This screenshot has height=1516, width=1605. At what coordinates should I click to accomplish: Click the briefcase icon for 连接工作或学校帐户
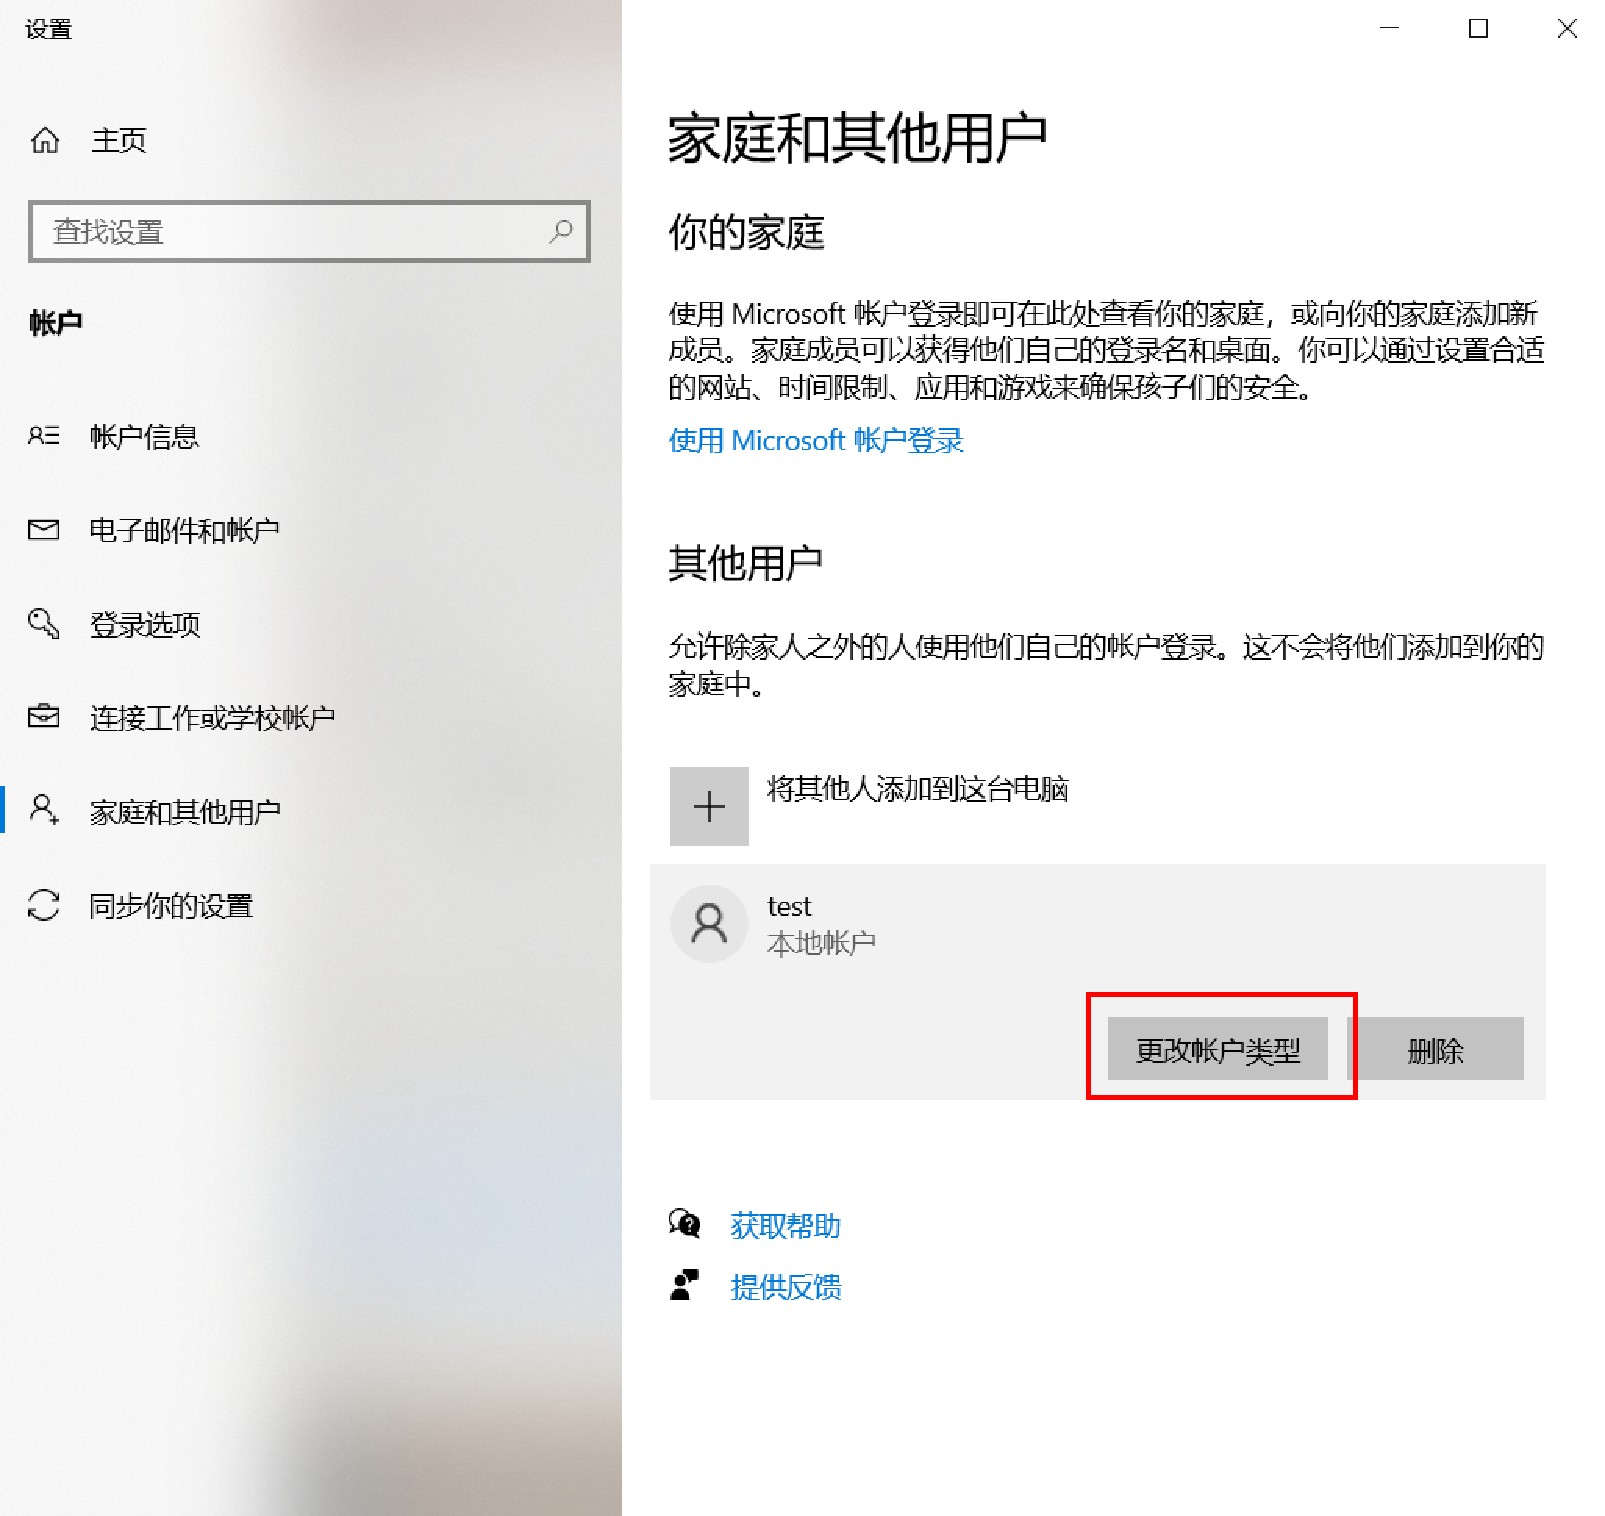pyautogui.click(x=44, y=717)
